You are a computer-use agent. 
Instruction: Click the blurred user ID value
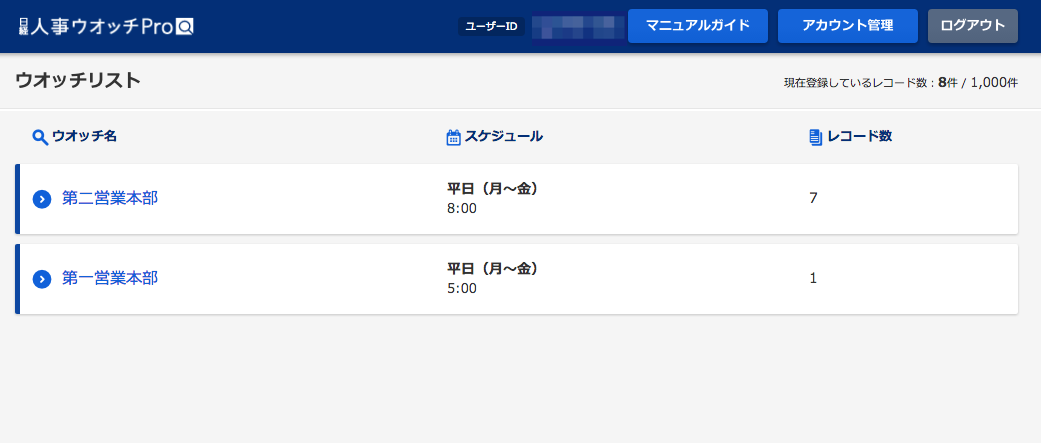pos(578,27)
